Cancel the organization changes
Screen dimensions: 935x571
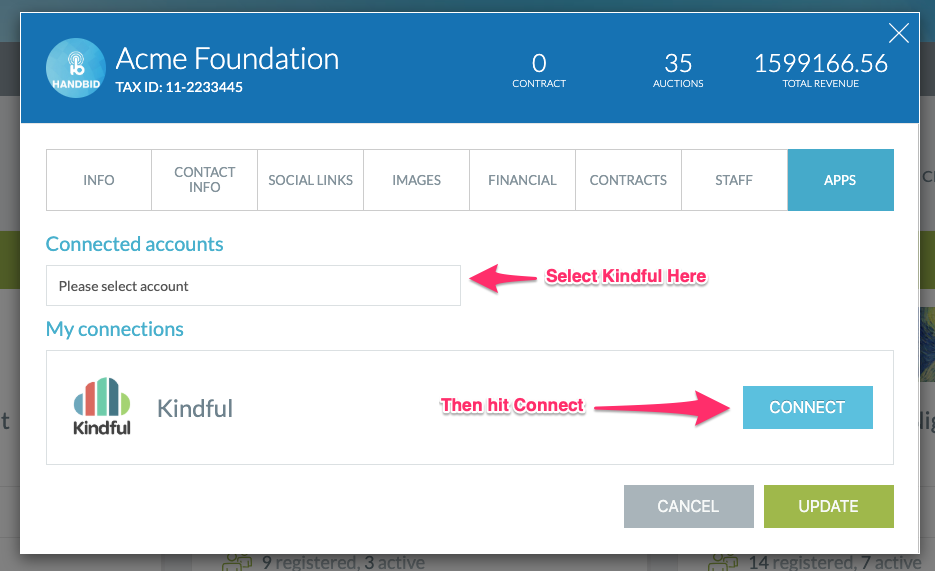pos(689,507)
